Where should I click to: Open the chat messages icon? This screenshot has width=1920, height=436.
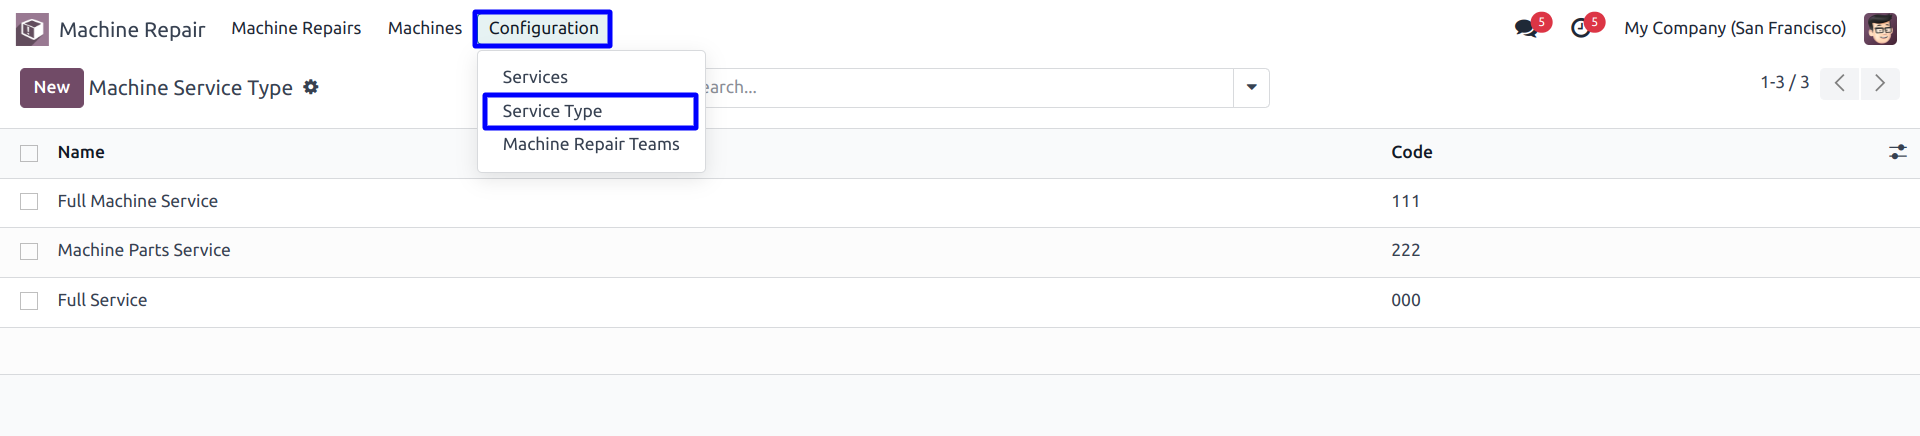tap(1526, 28)
